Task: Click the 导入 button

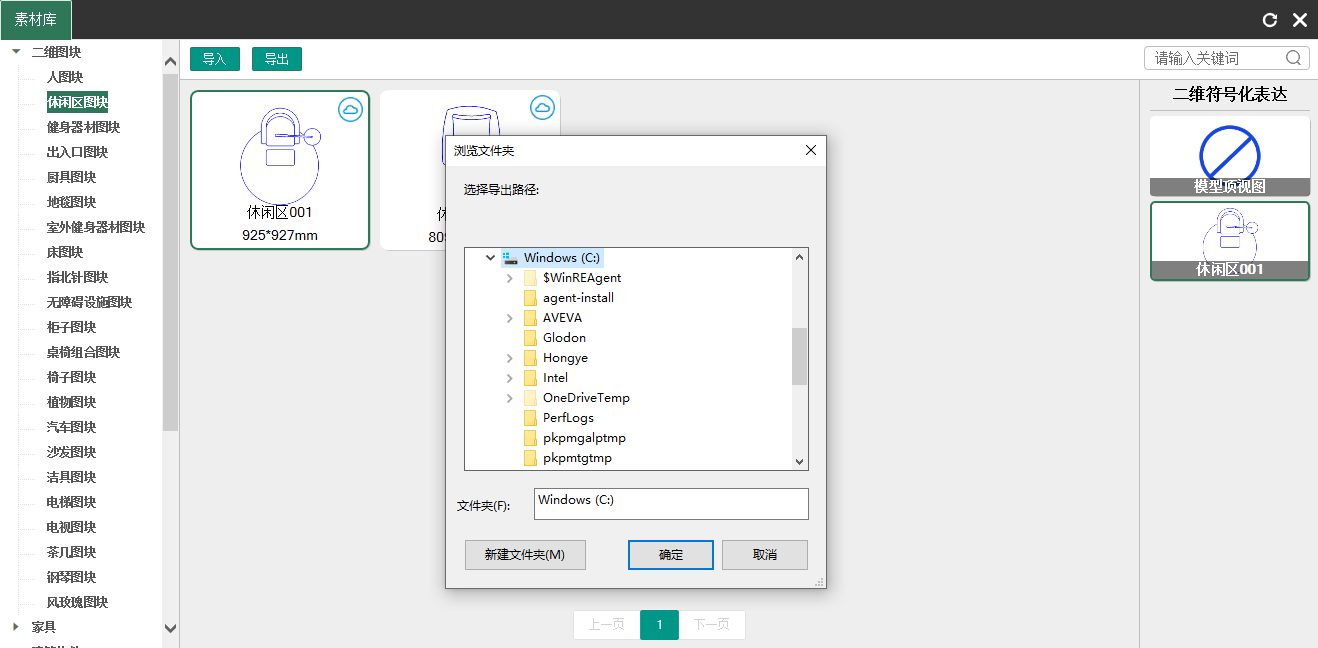Action: (215, 59)
